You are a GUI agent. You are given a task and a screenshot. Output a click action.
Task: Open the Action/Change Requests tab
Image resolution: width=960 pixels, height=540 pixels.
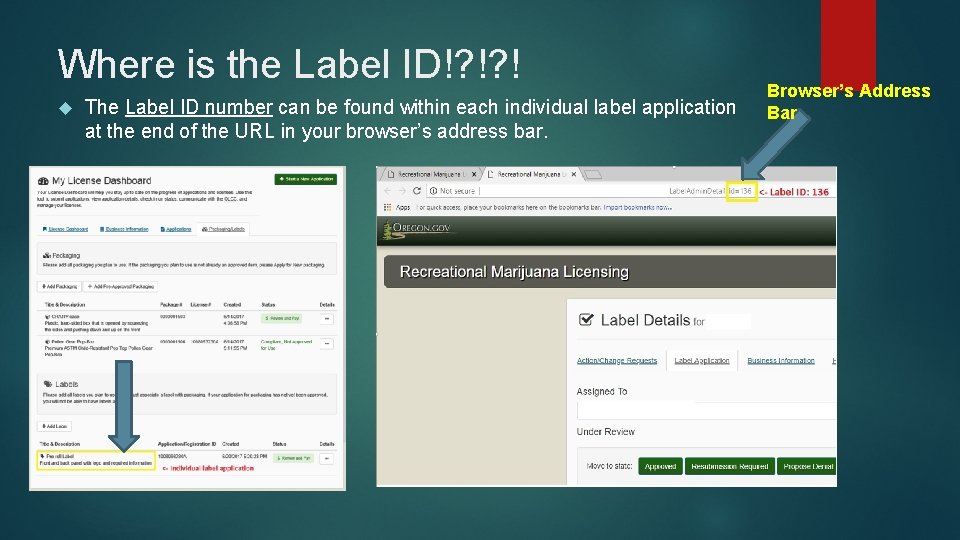[617, 361]
